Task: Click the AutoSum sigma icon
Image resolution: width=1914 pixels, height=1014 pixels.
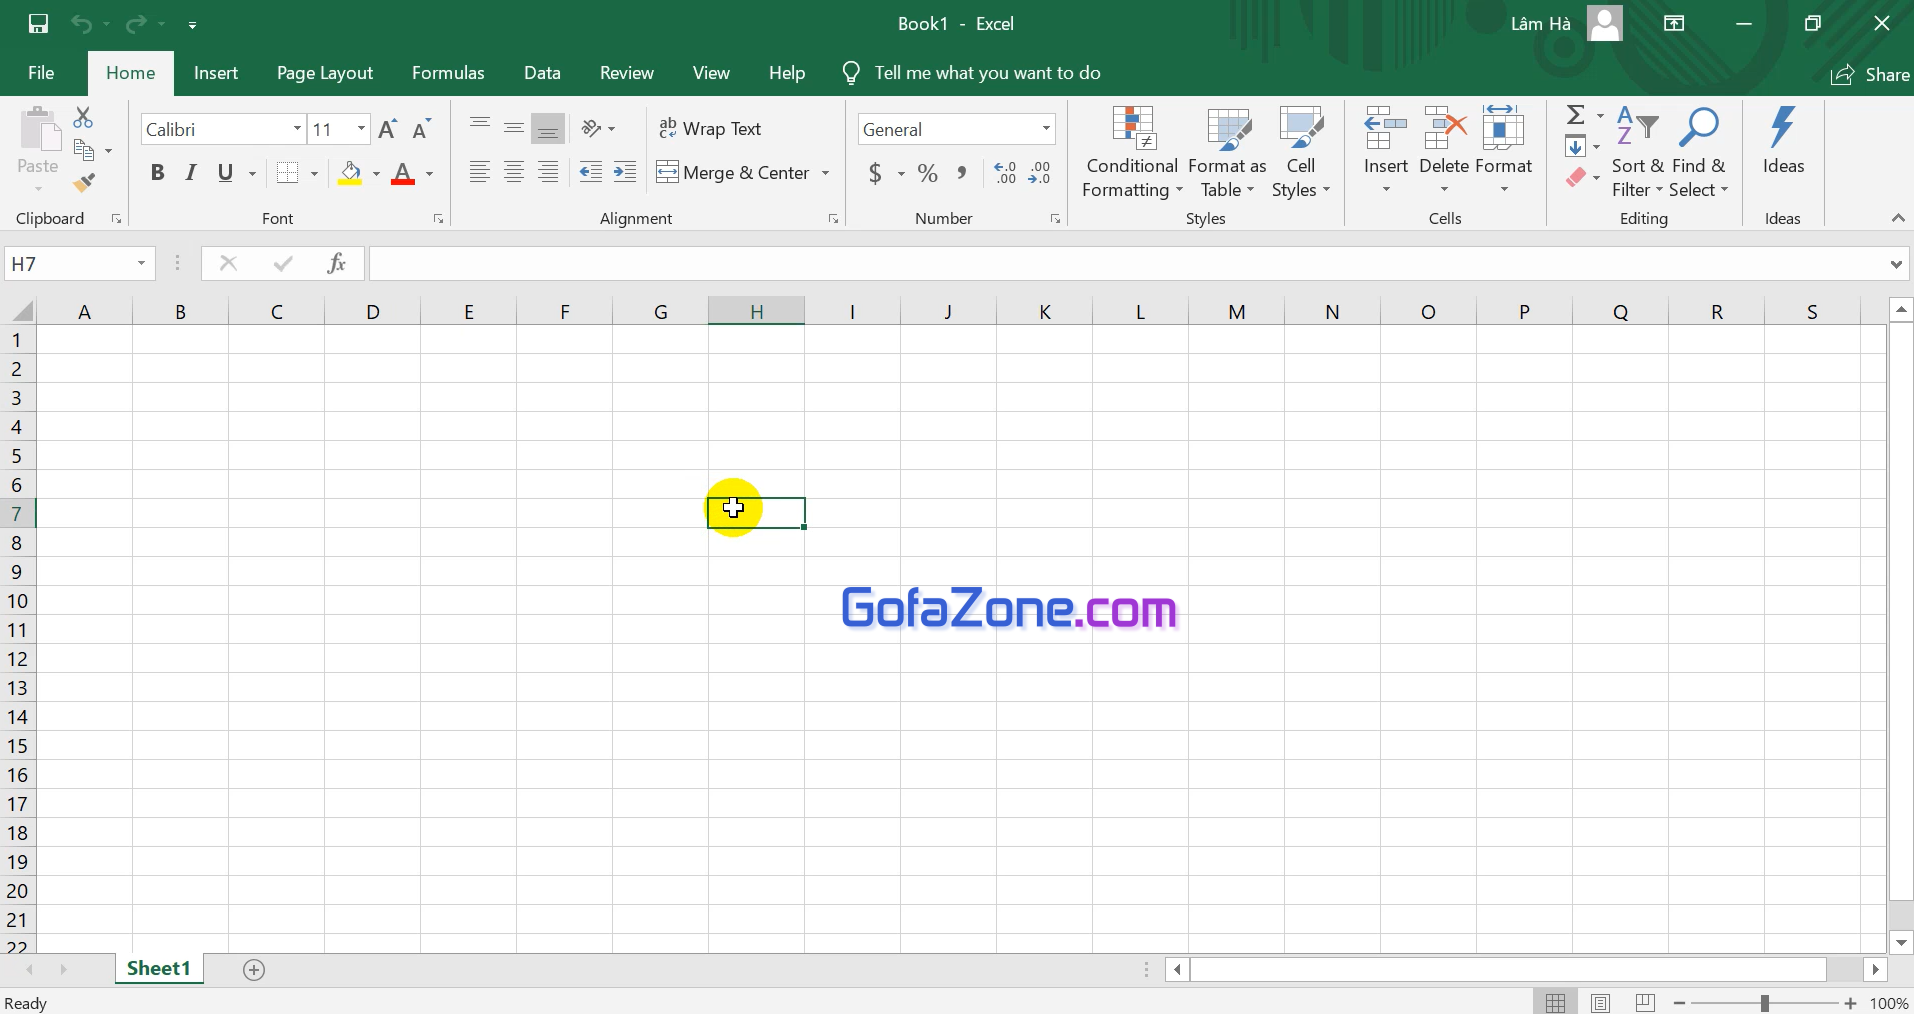Action: tap(1576, 115)
